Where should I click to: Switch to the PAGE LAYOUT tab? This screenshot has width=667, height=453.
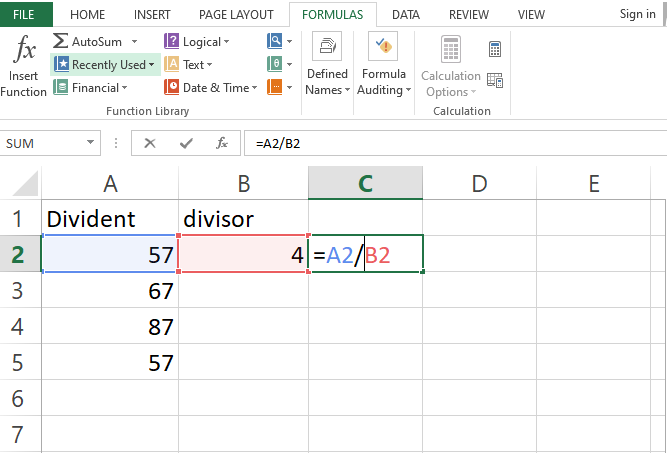point(236,15)
